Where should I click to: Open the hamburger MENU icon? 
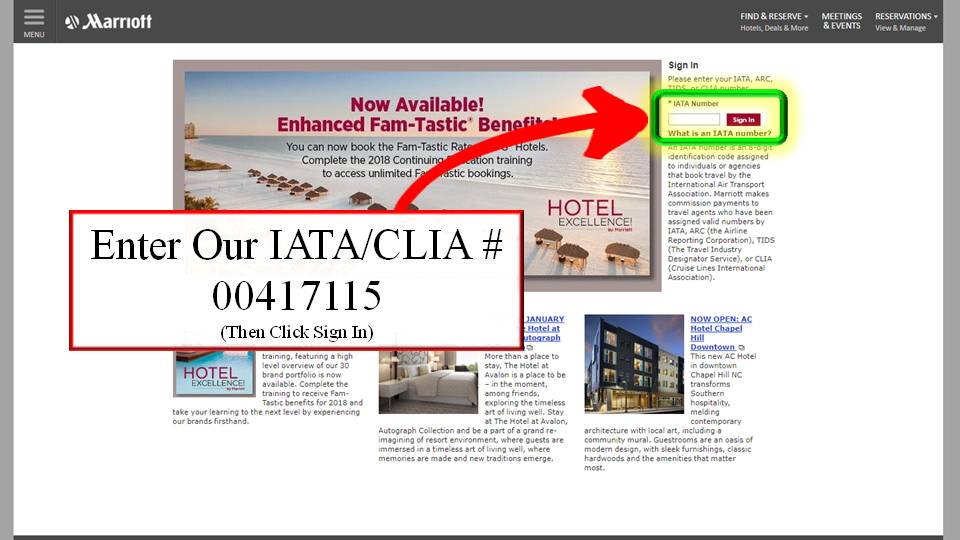coord(34,21)
